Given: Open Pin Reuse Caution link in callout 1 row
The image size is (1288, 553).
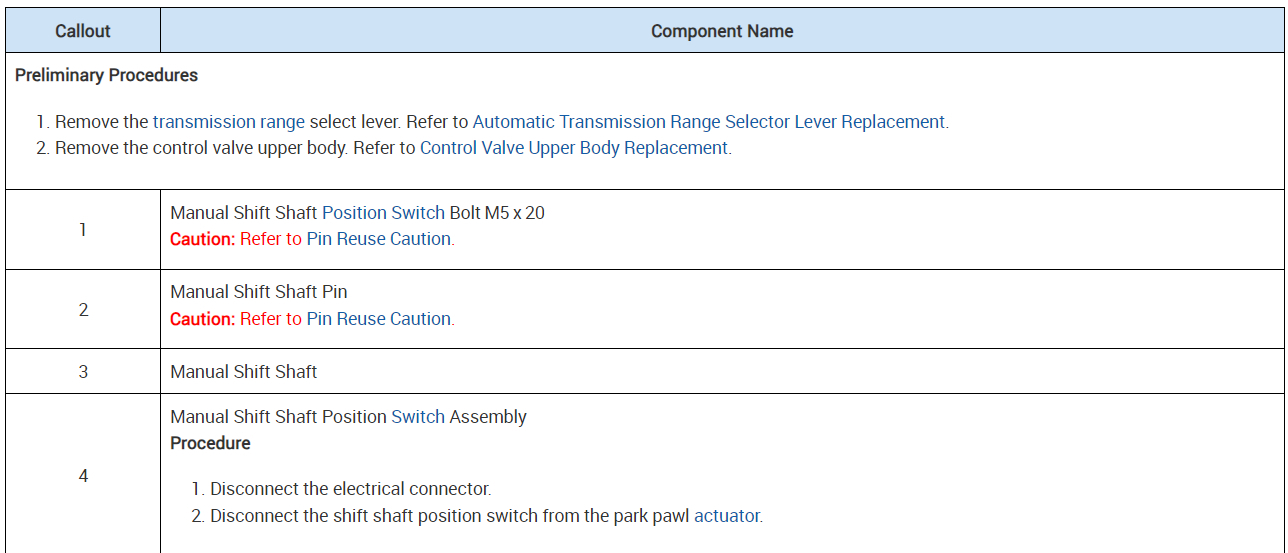Looking at the screenshot, I should pyautogui.click(x=379, y=239).
